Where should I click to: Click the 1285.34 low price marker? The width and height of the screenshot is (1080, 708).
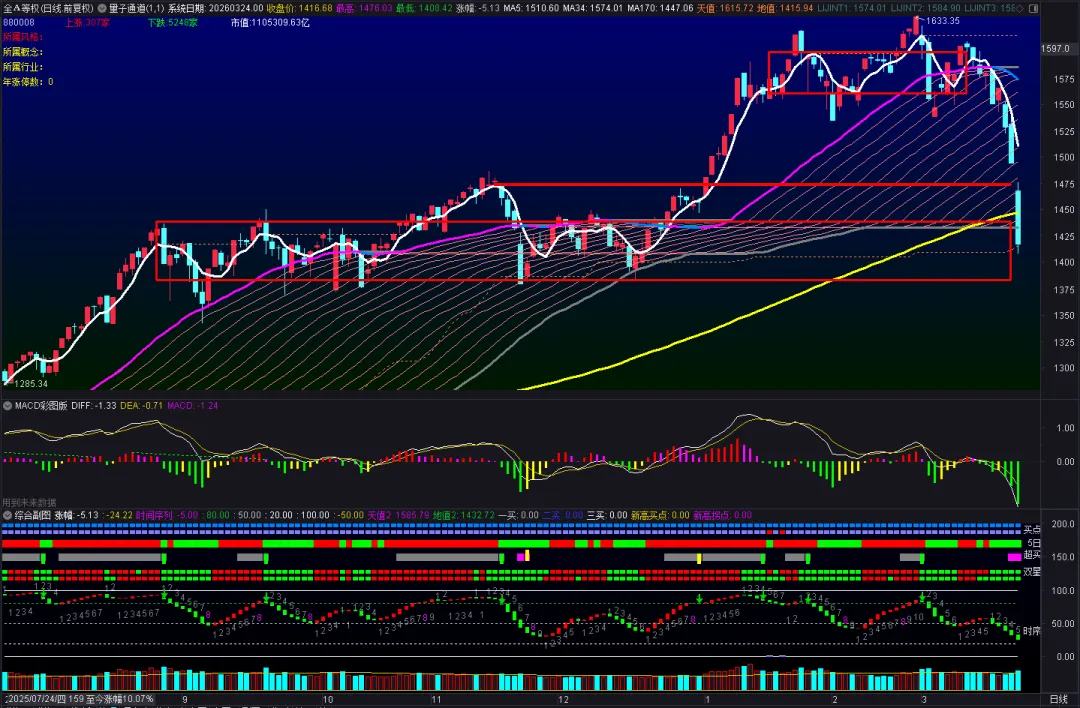click(x=31, y=384)
